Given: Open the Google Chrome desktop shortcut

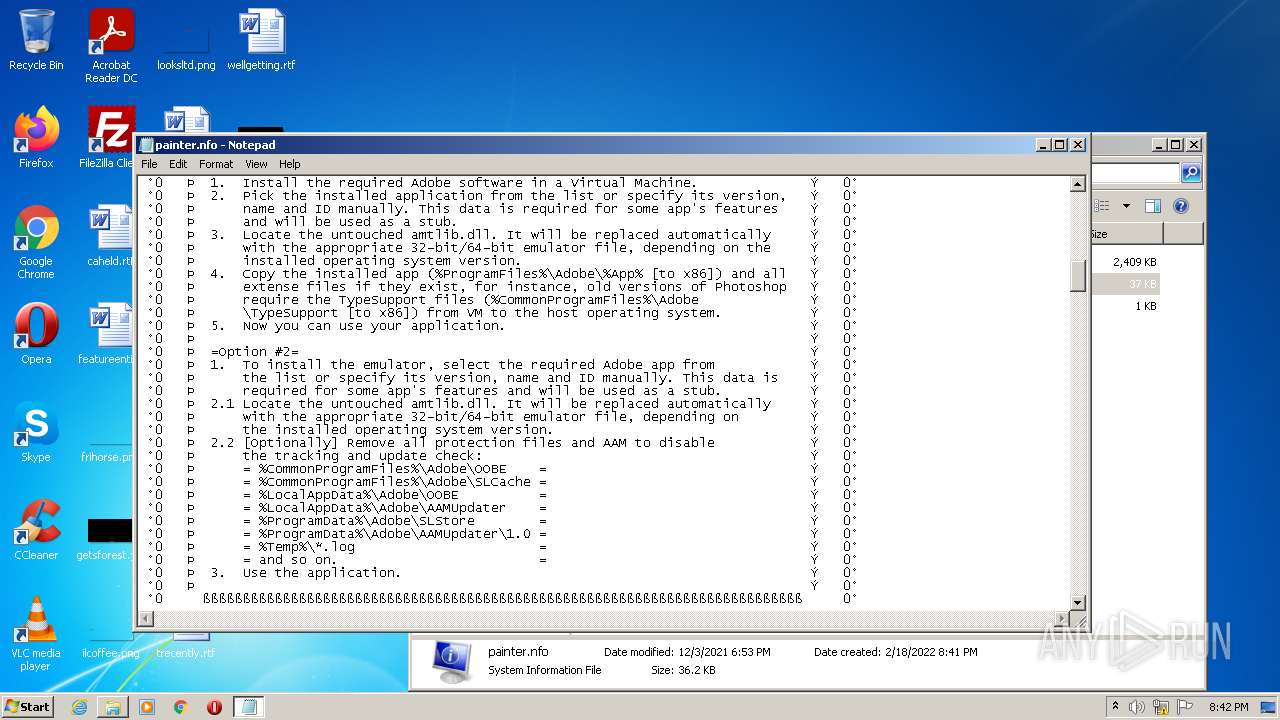Looking at the screenshot, I should click(x=36, y=242).
